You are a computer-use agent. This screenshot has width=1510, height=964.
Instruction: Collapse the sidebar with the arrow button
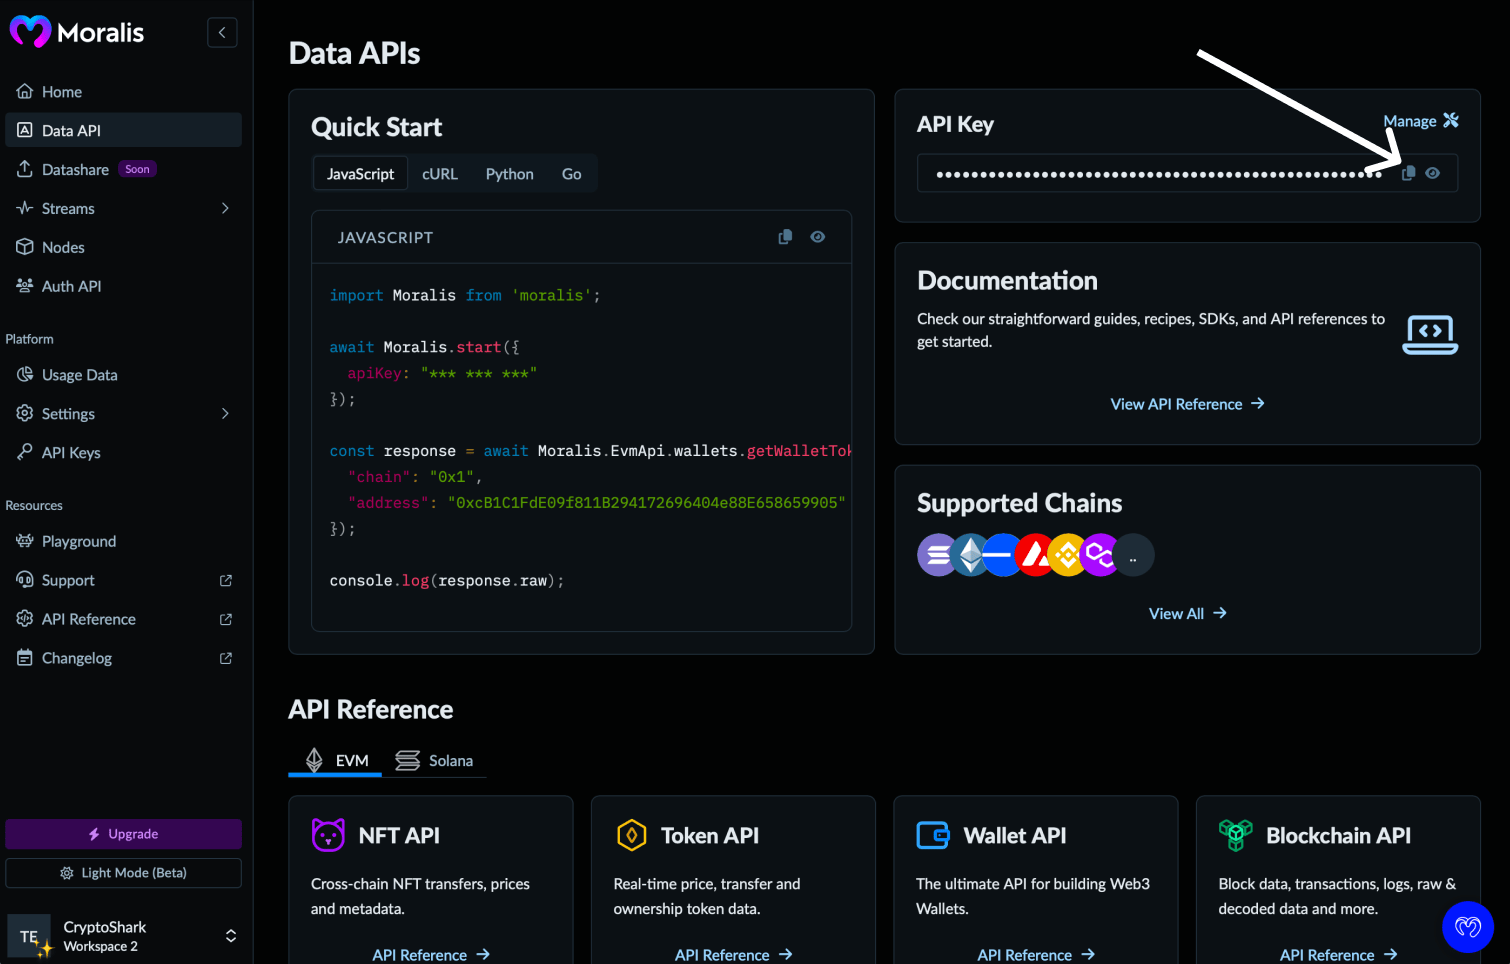pyautogui.click(x=222, y=32)
